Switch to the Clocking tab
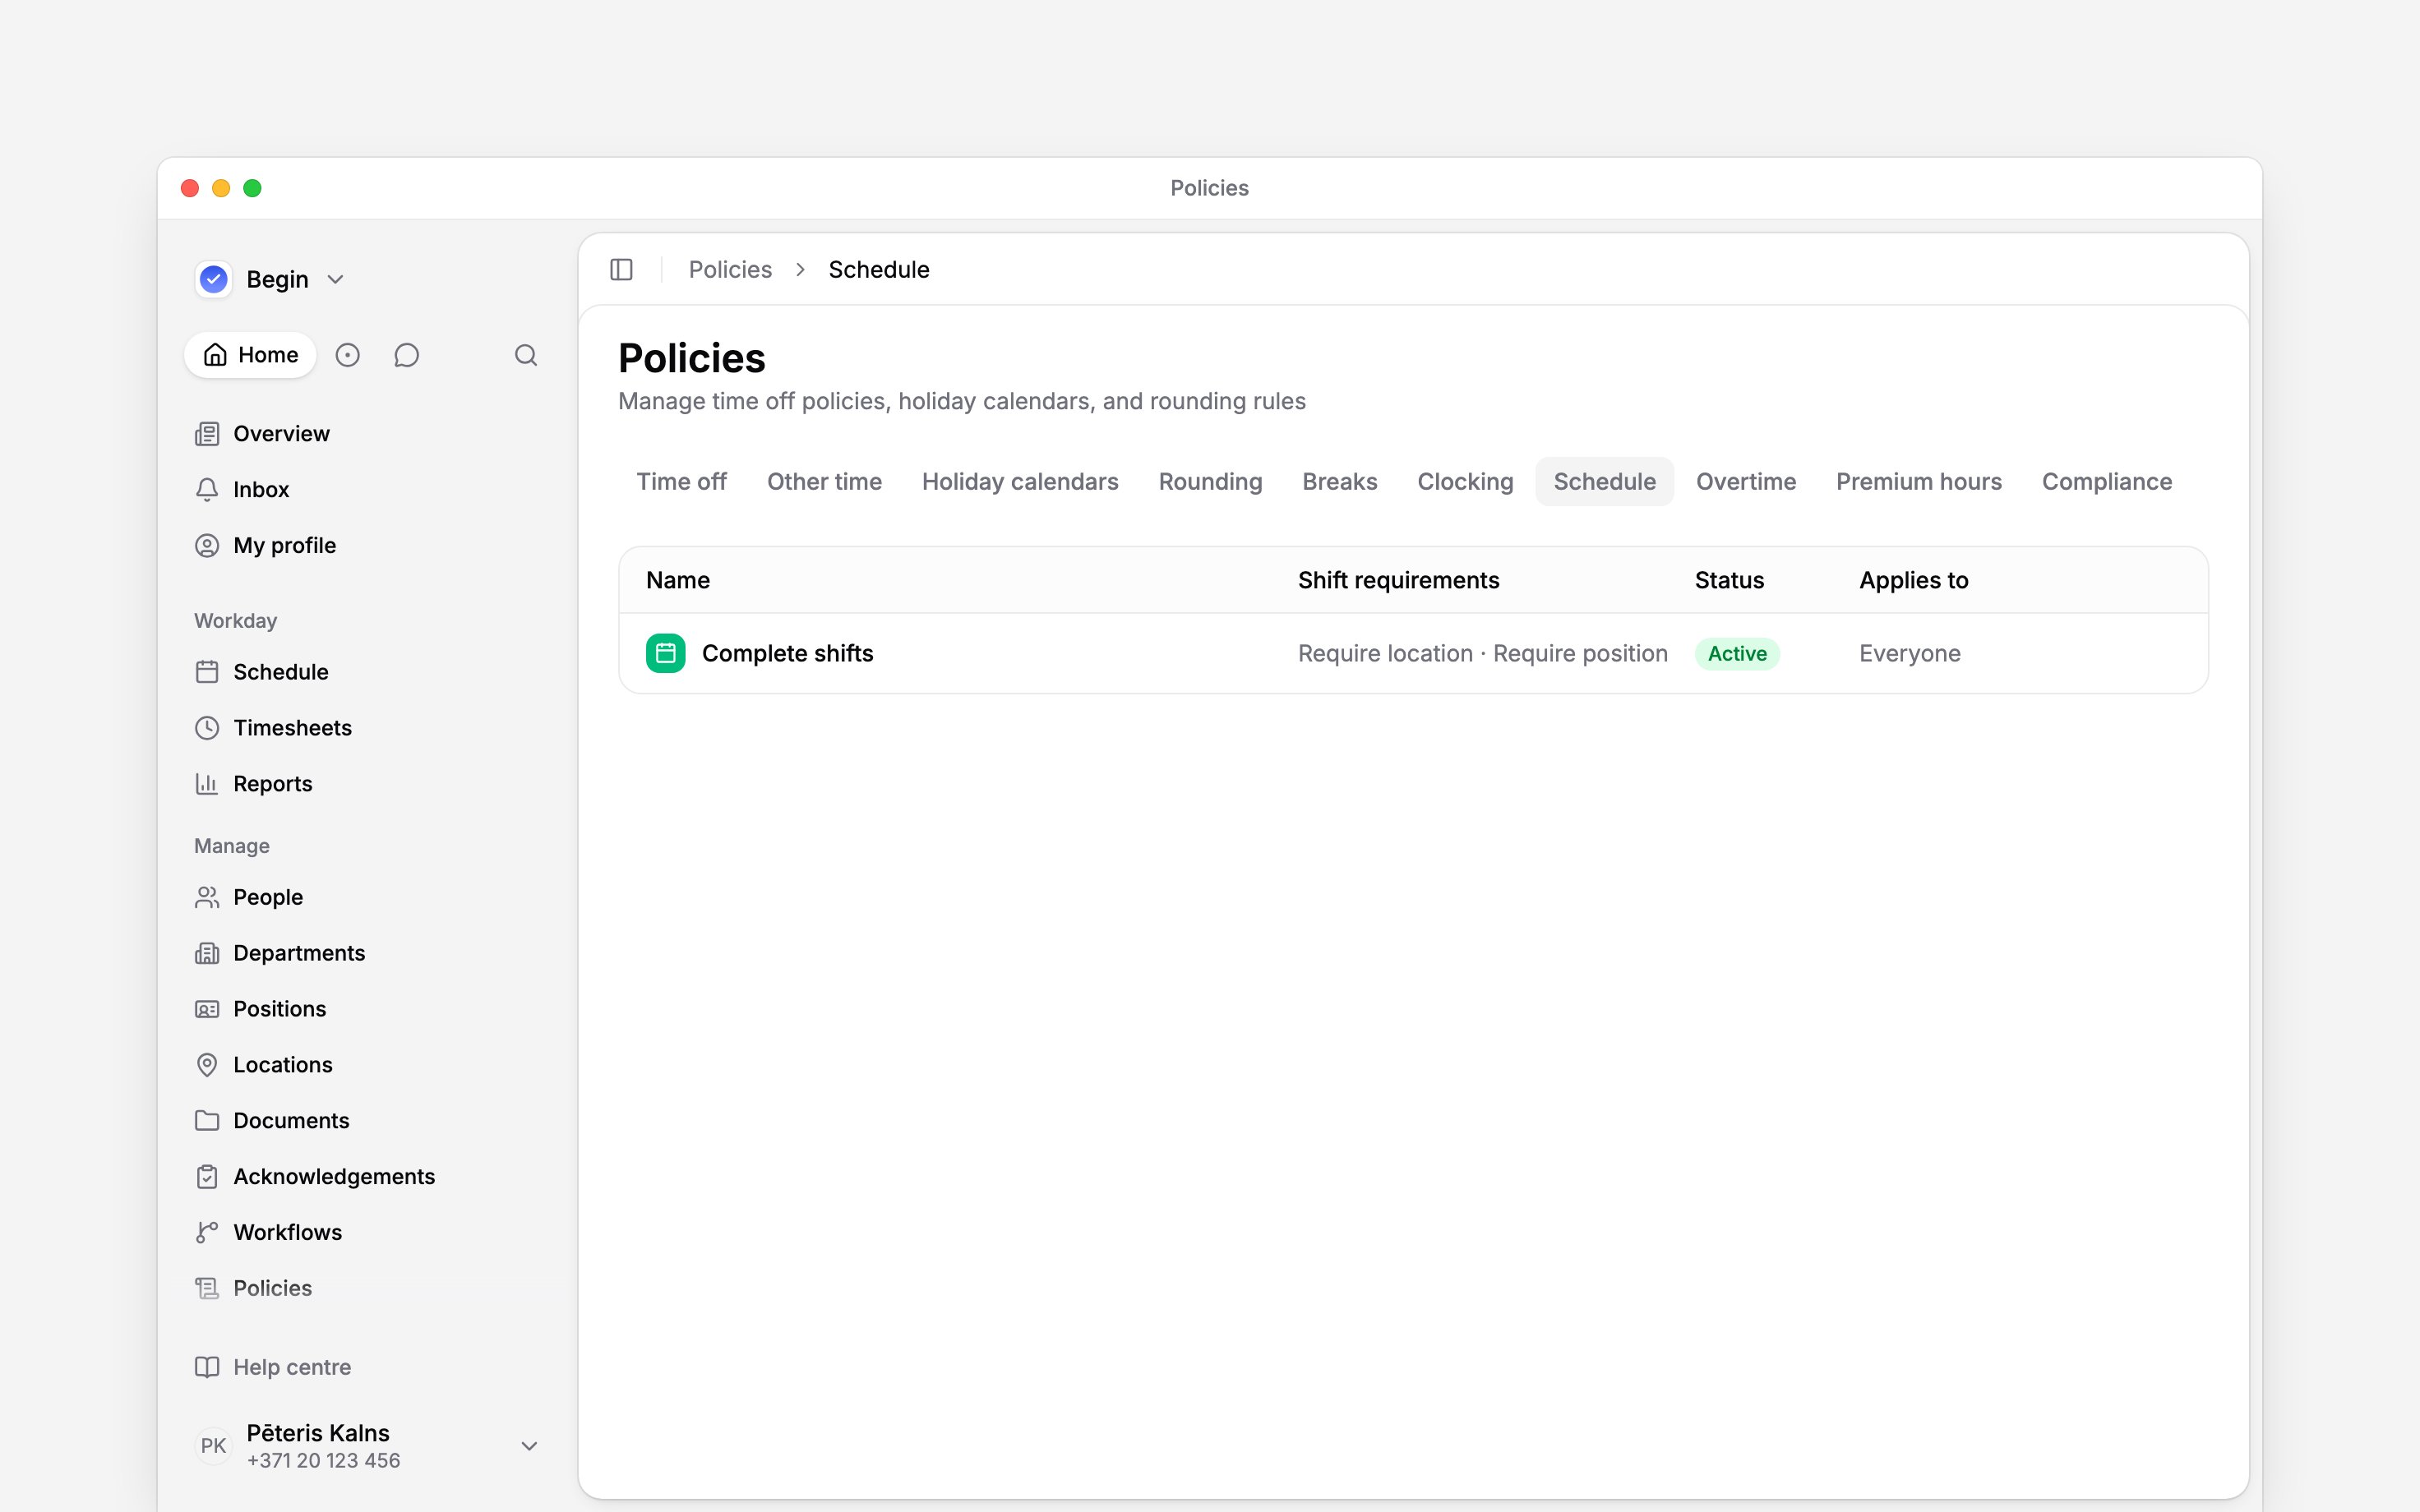The image size is (2420, 1512). pos(1465,482)
